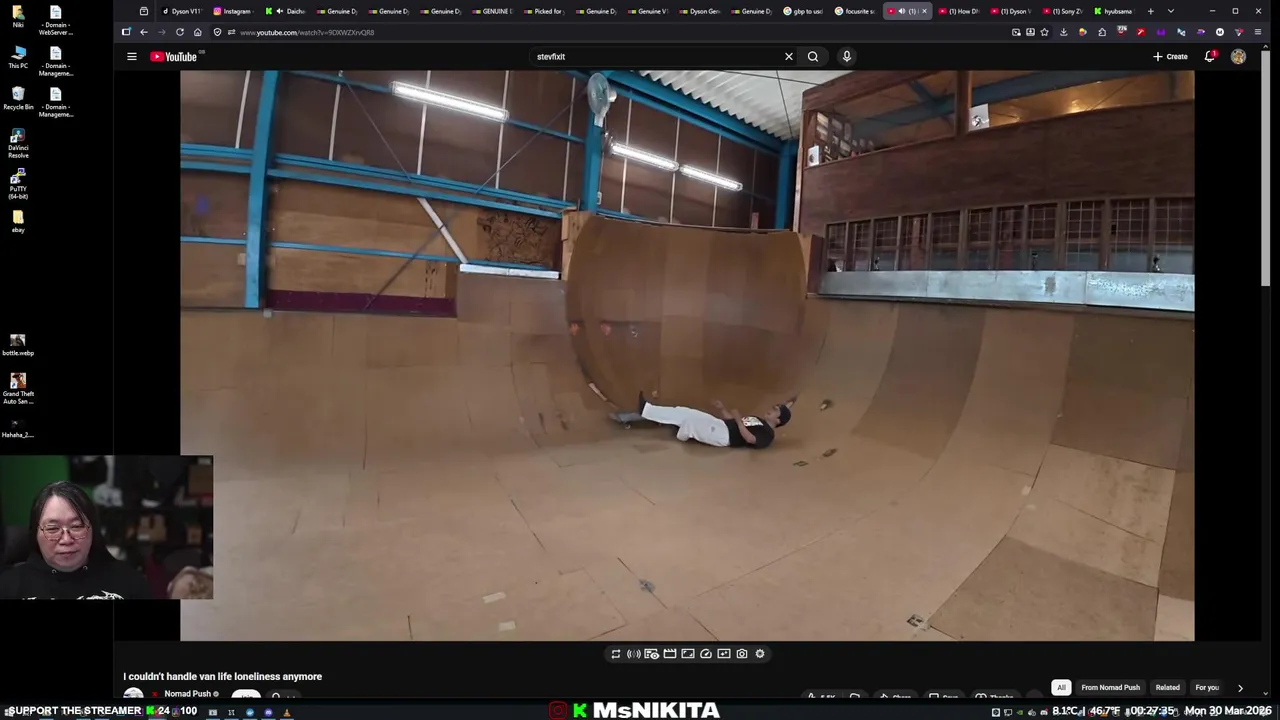Open the browser downloads arrow icon
The image size is (1280, 720).
(x=1063, y=32)
